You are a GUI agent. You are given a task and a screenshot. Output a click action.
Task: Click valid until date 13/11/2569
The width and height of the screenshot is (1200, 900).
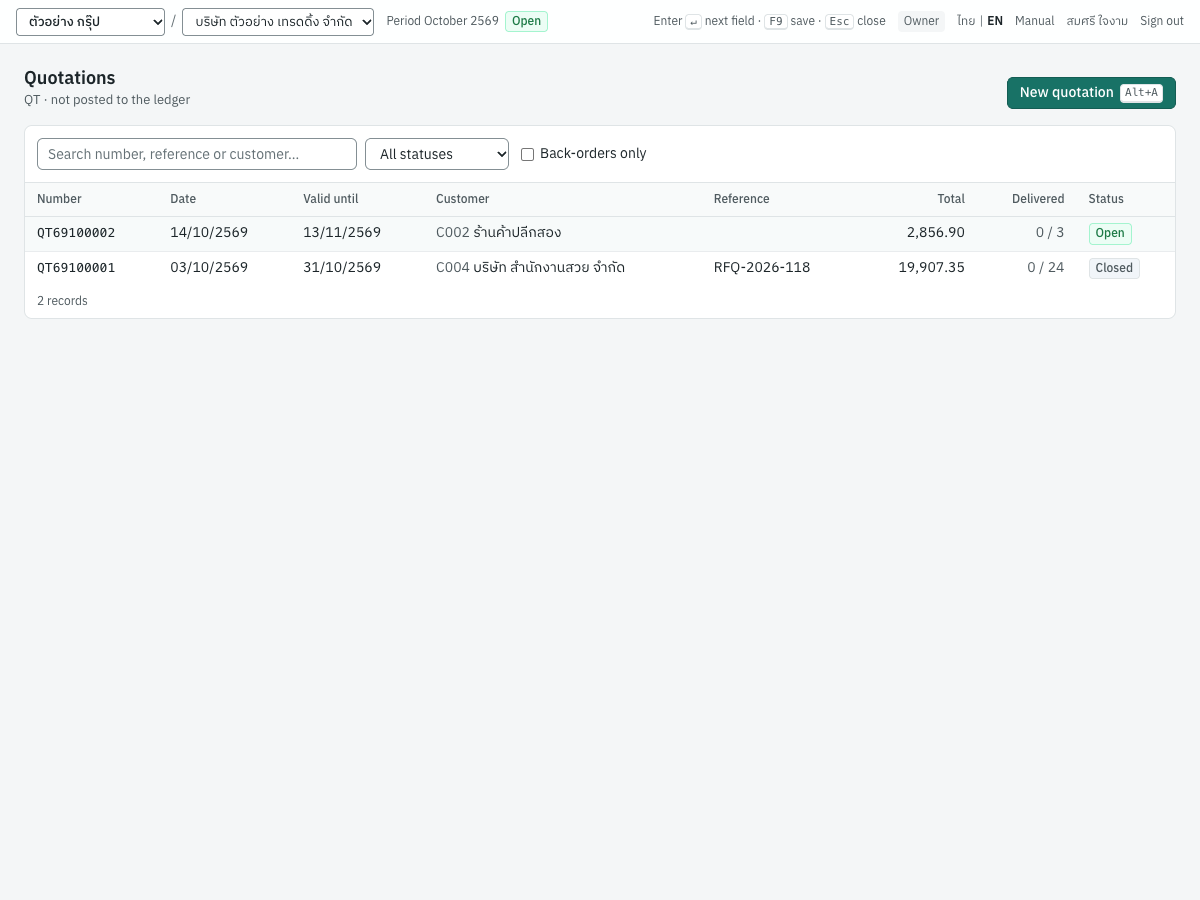point(342,233)
